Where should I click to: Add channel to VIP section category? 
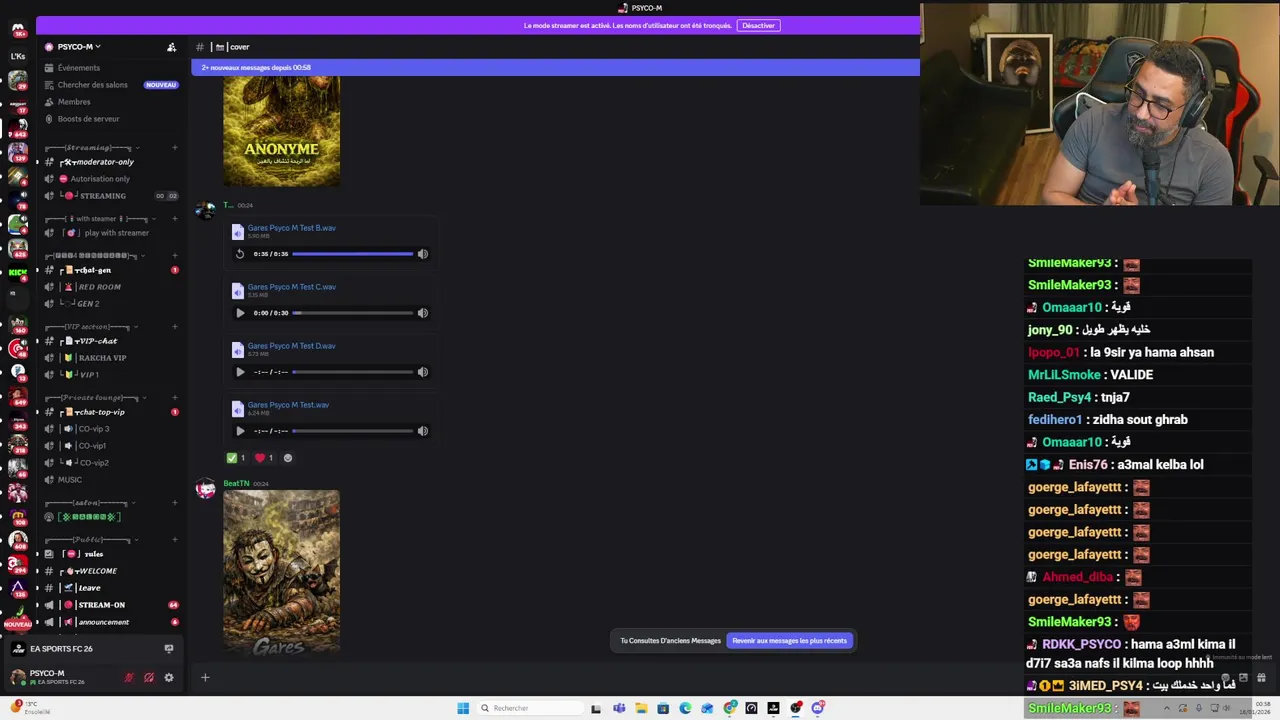pos(174,327)
